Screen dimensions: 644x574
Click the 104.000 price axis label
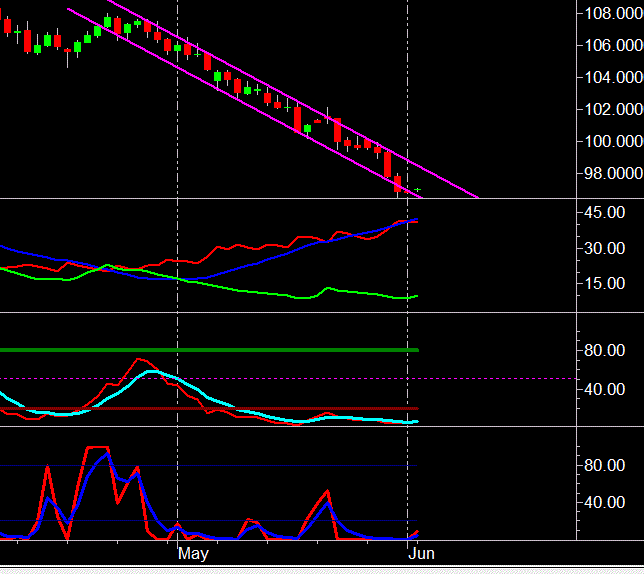tap(614, 77)
